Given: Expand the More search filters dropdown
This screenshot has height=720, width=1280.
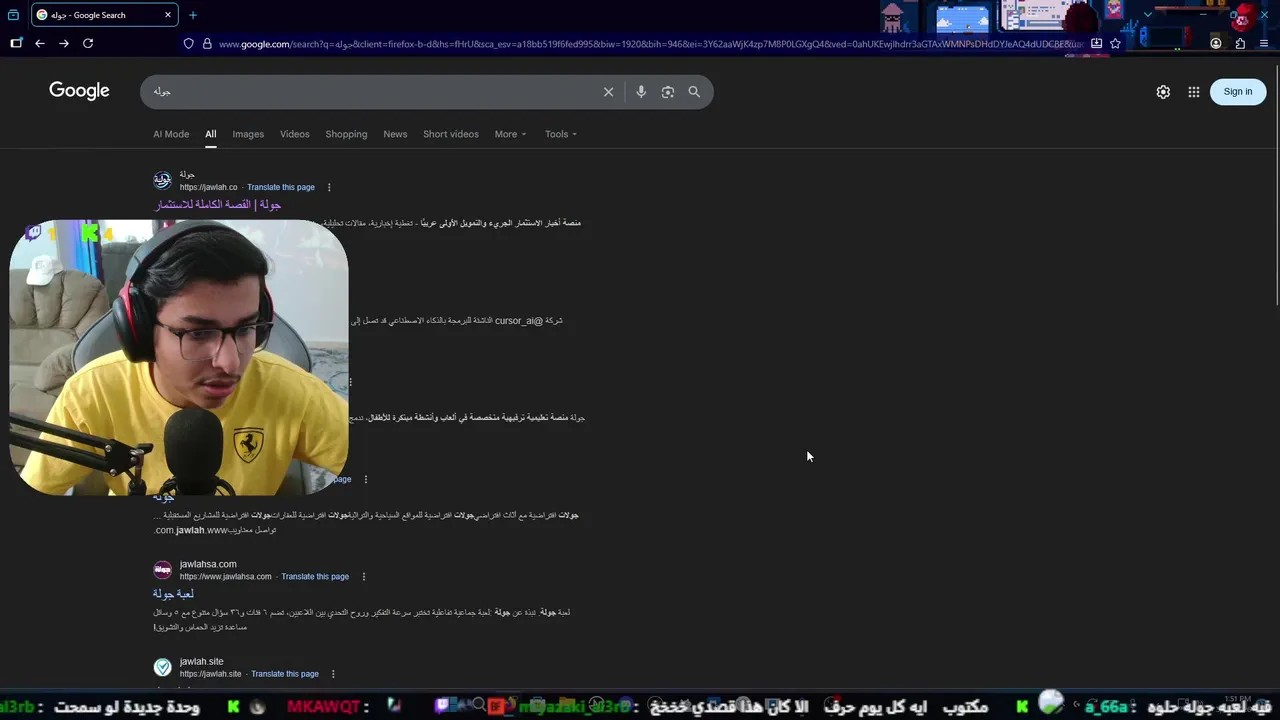Looking at the screenshot, I should pyautogui.click(x=510, y=134).
